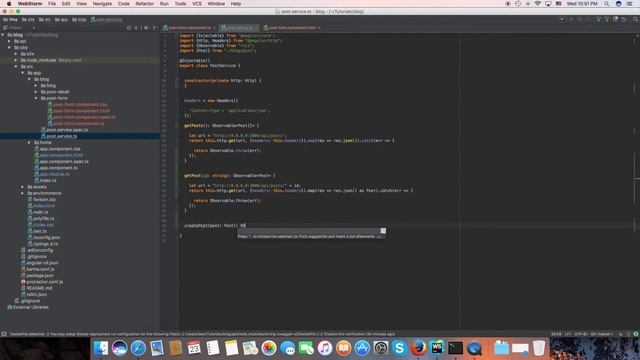Open the run configuration dropdown in toolbar
The image size is (640, 360).
562,19
